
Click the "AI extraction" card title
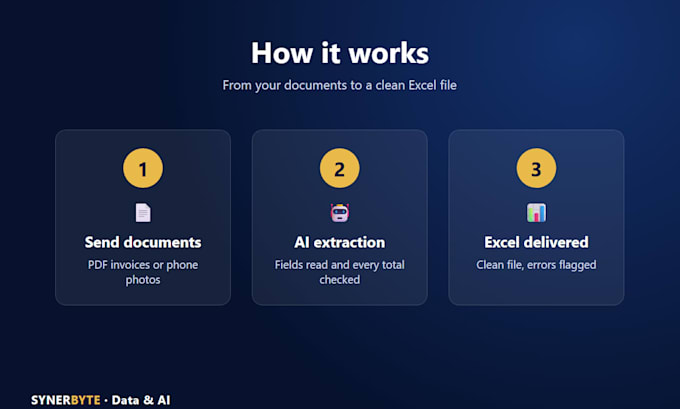340,242
